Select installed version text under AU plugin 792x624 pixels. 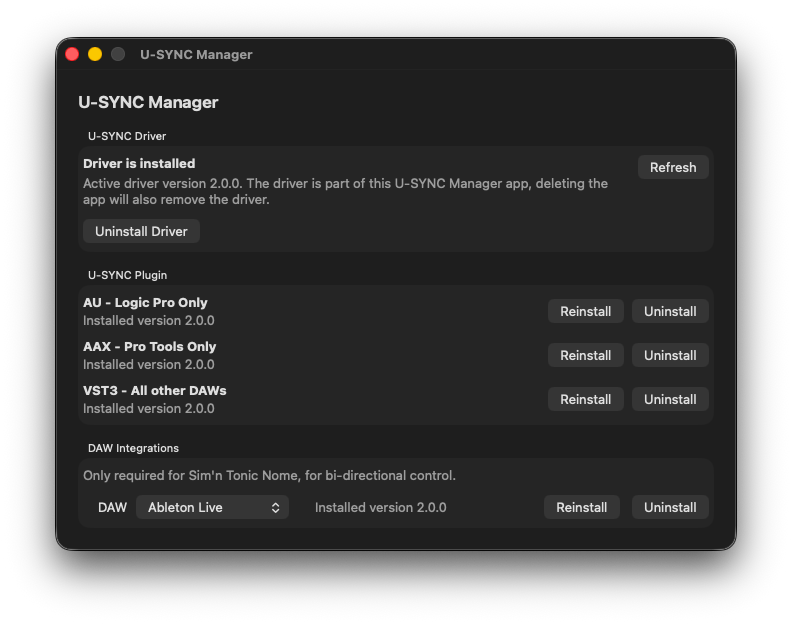(148, 320)
